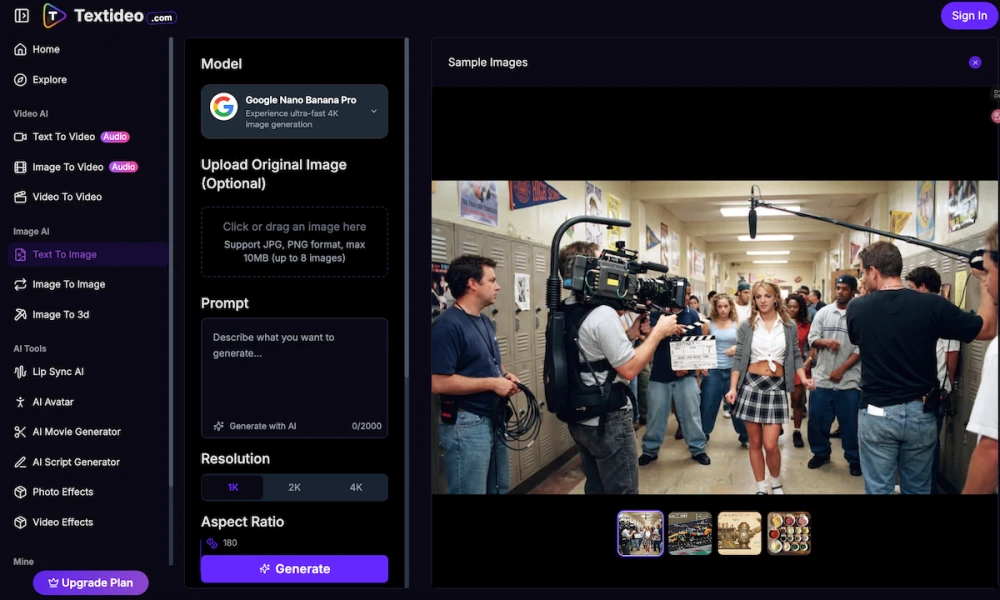Screen dimensions: 1000x600
Task: Click the Lip Sync AI waveform icon
Action: coord(20,372)
